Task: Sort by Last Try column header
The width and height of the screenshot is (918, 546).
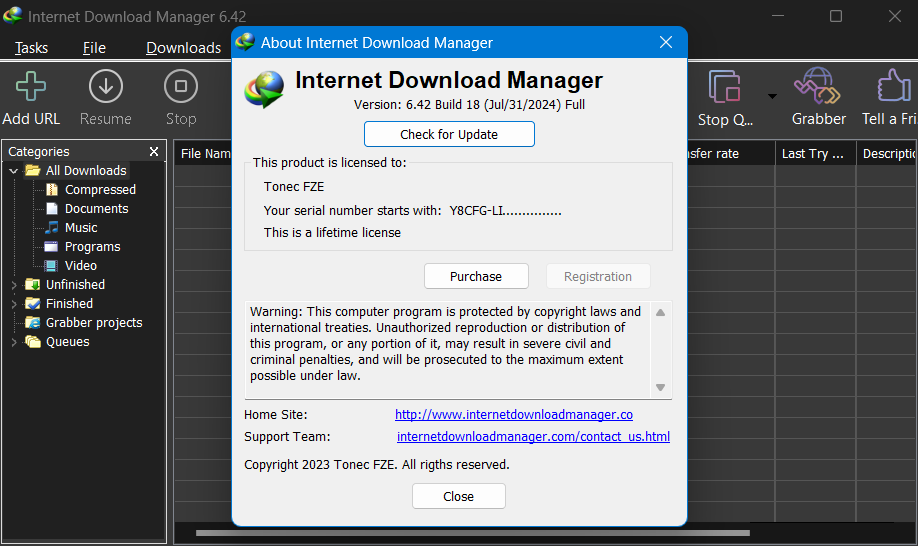Action: click(816, 153)
